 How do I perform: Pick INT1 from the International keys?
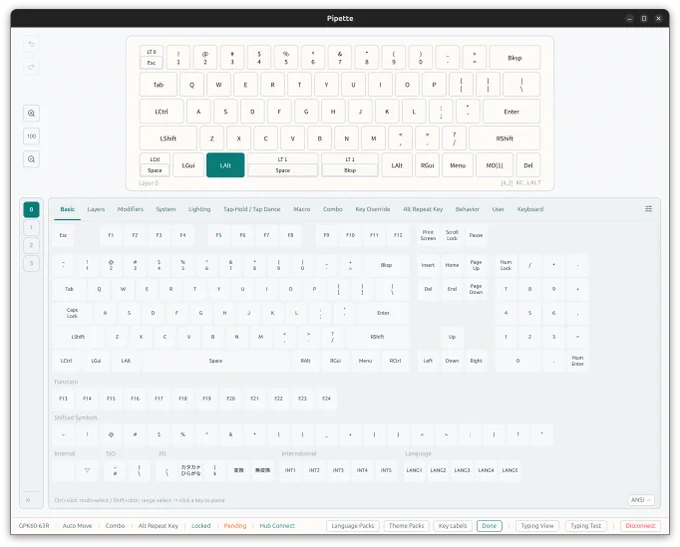coord(290,470)
